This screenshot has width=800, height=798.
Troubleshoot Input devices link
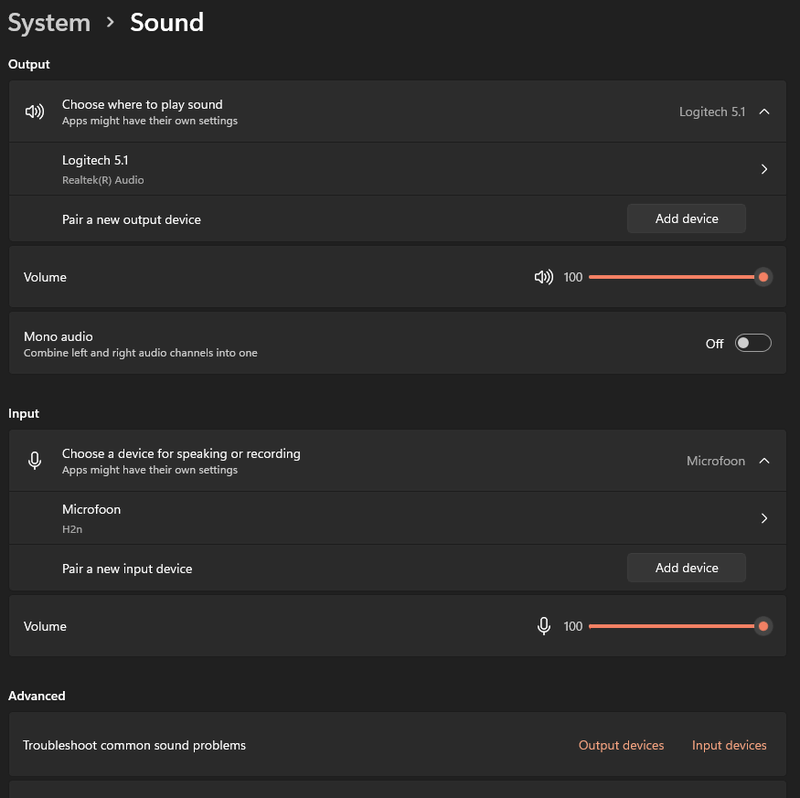[x=729, y=745]
